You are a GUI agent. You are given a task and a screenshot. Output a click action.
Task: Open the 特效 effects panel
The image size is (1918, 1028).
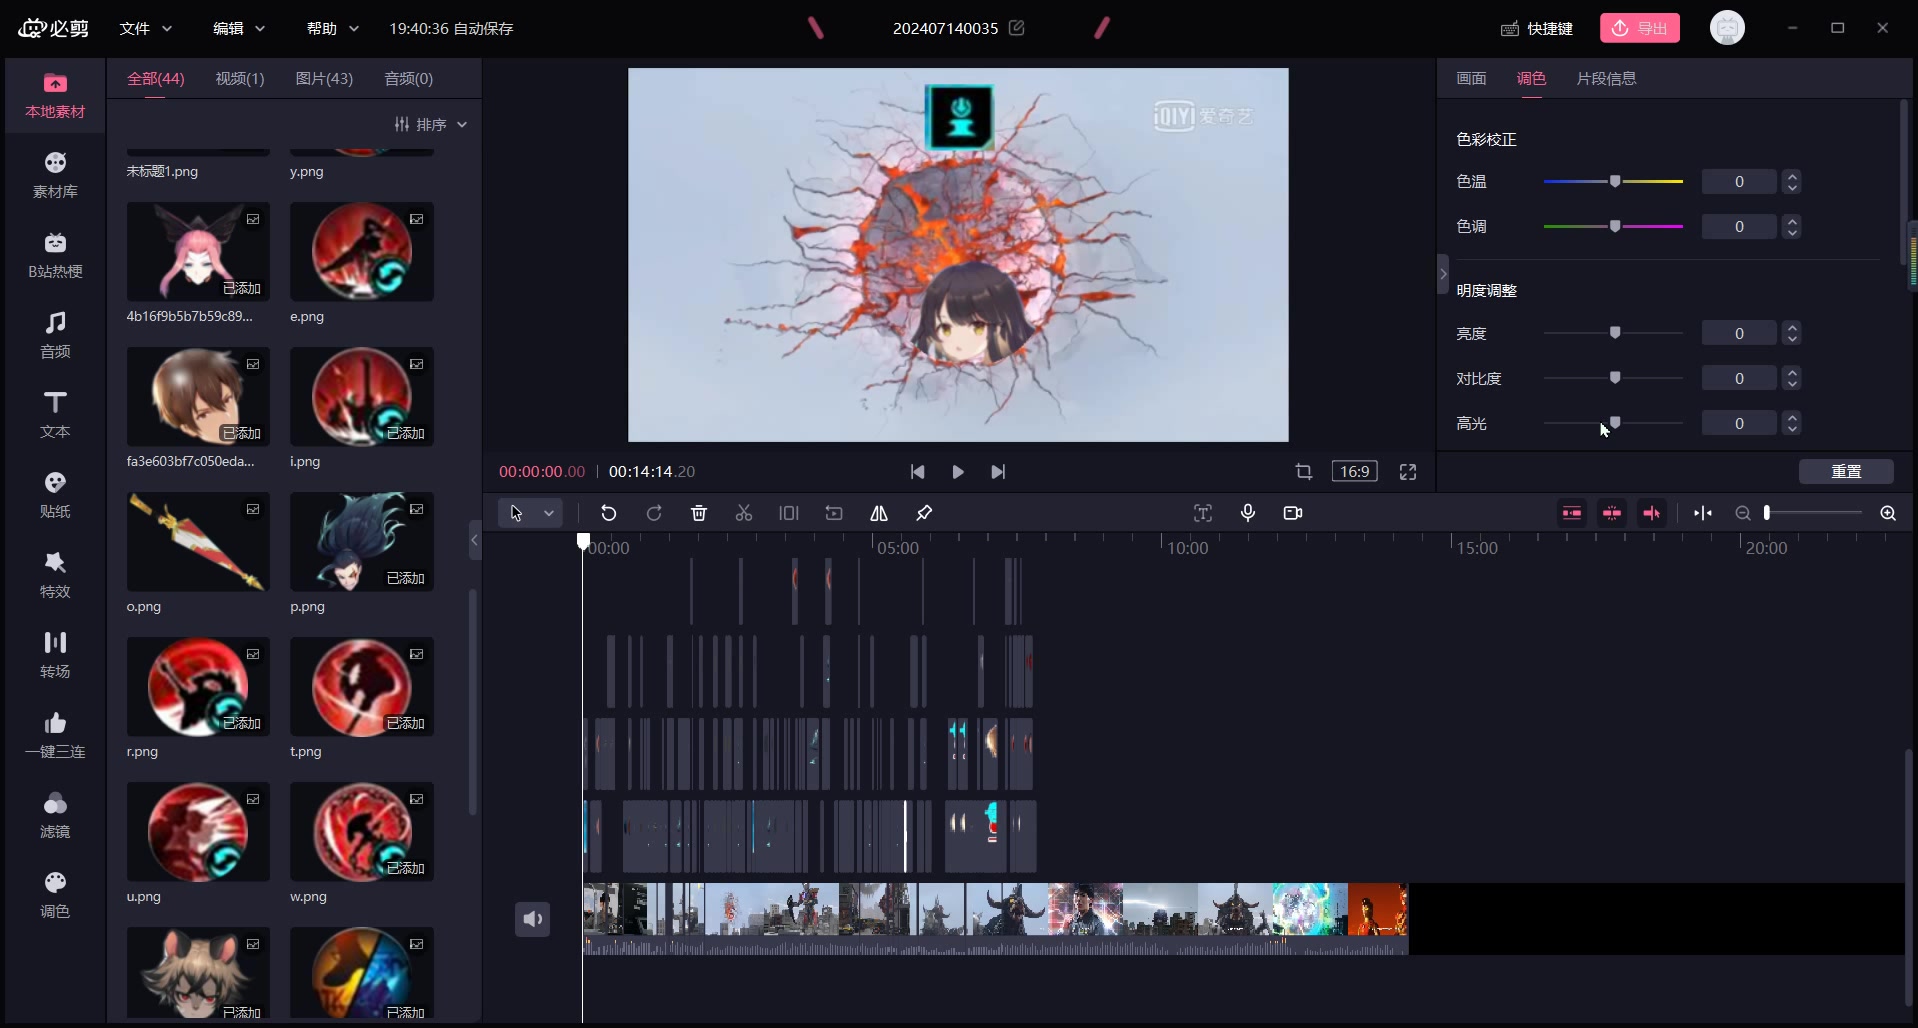pyautogui.click(x=55, y=575)
